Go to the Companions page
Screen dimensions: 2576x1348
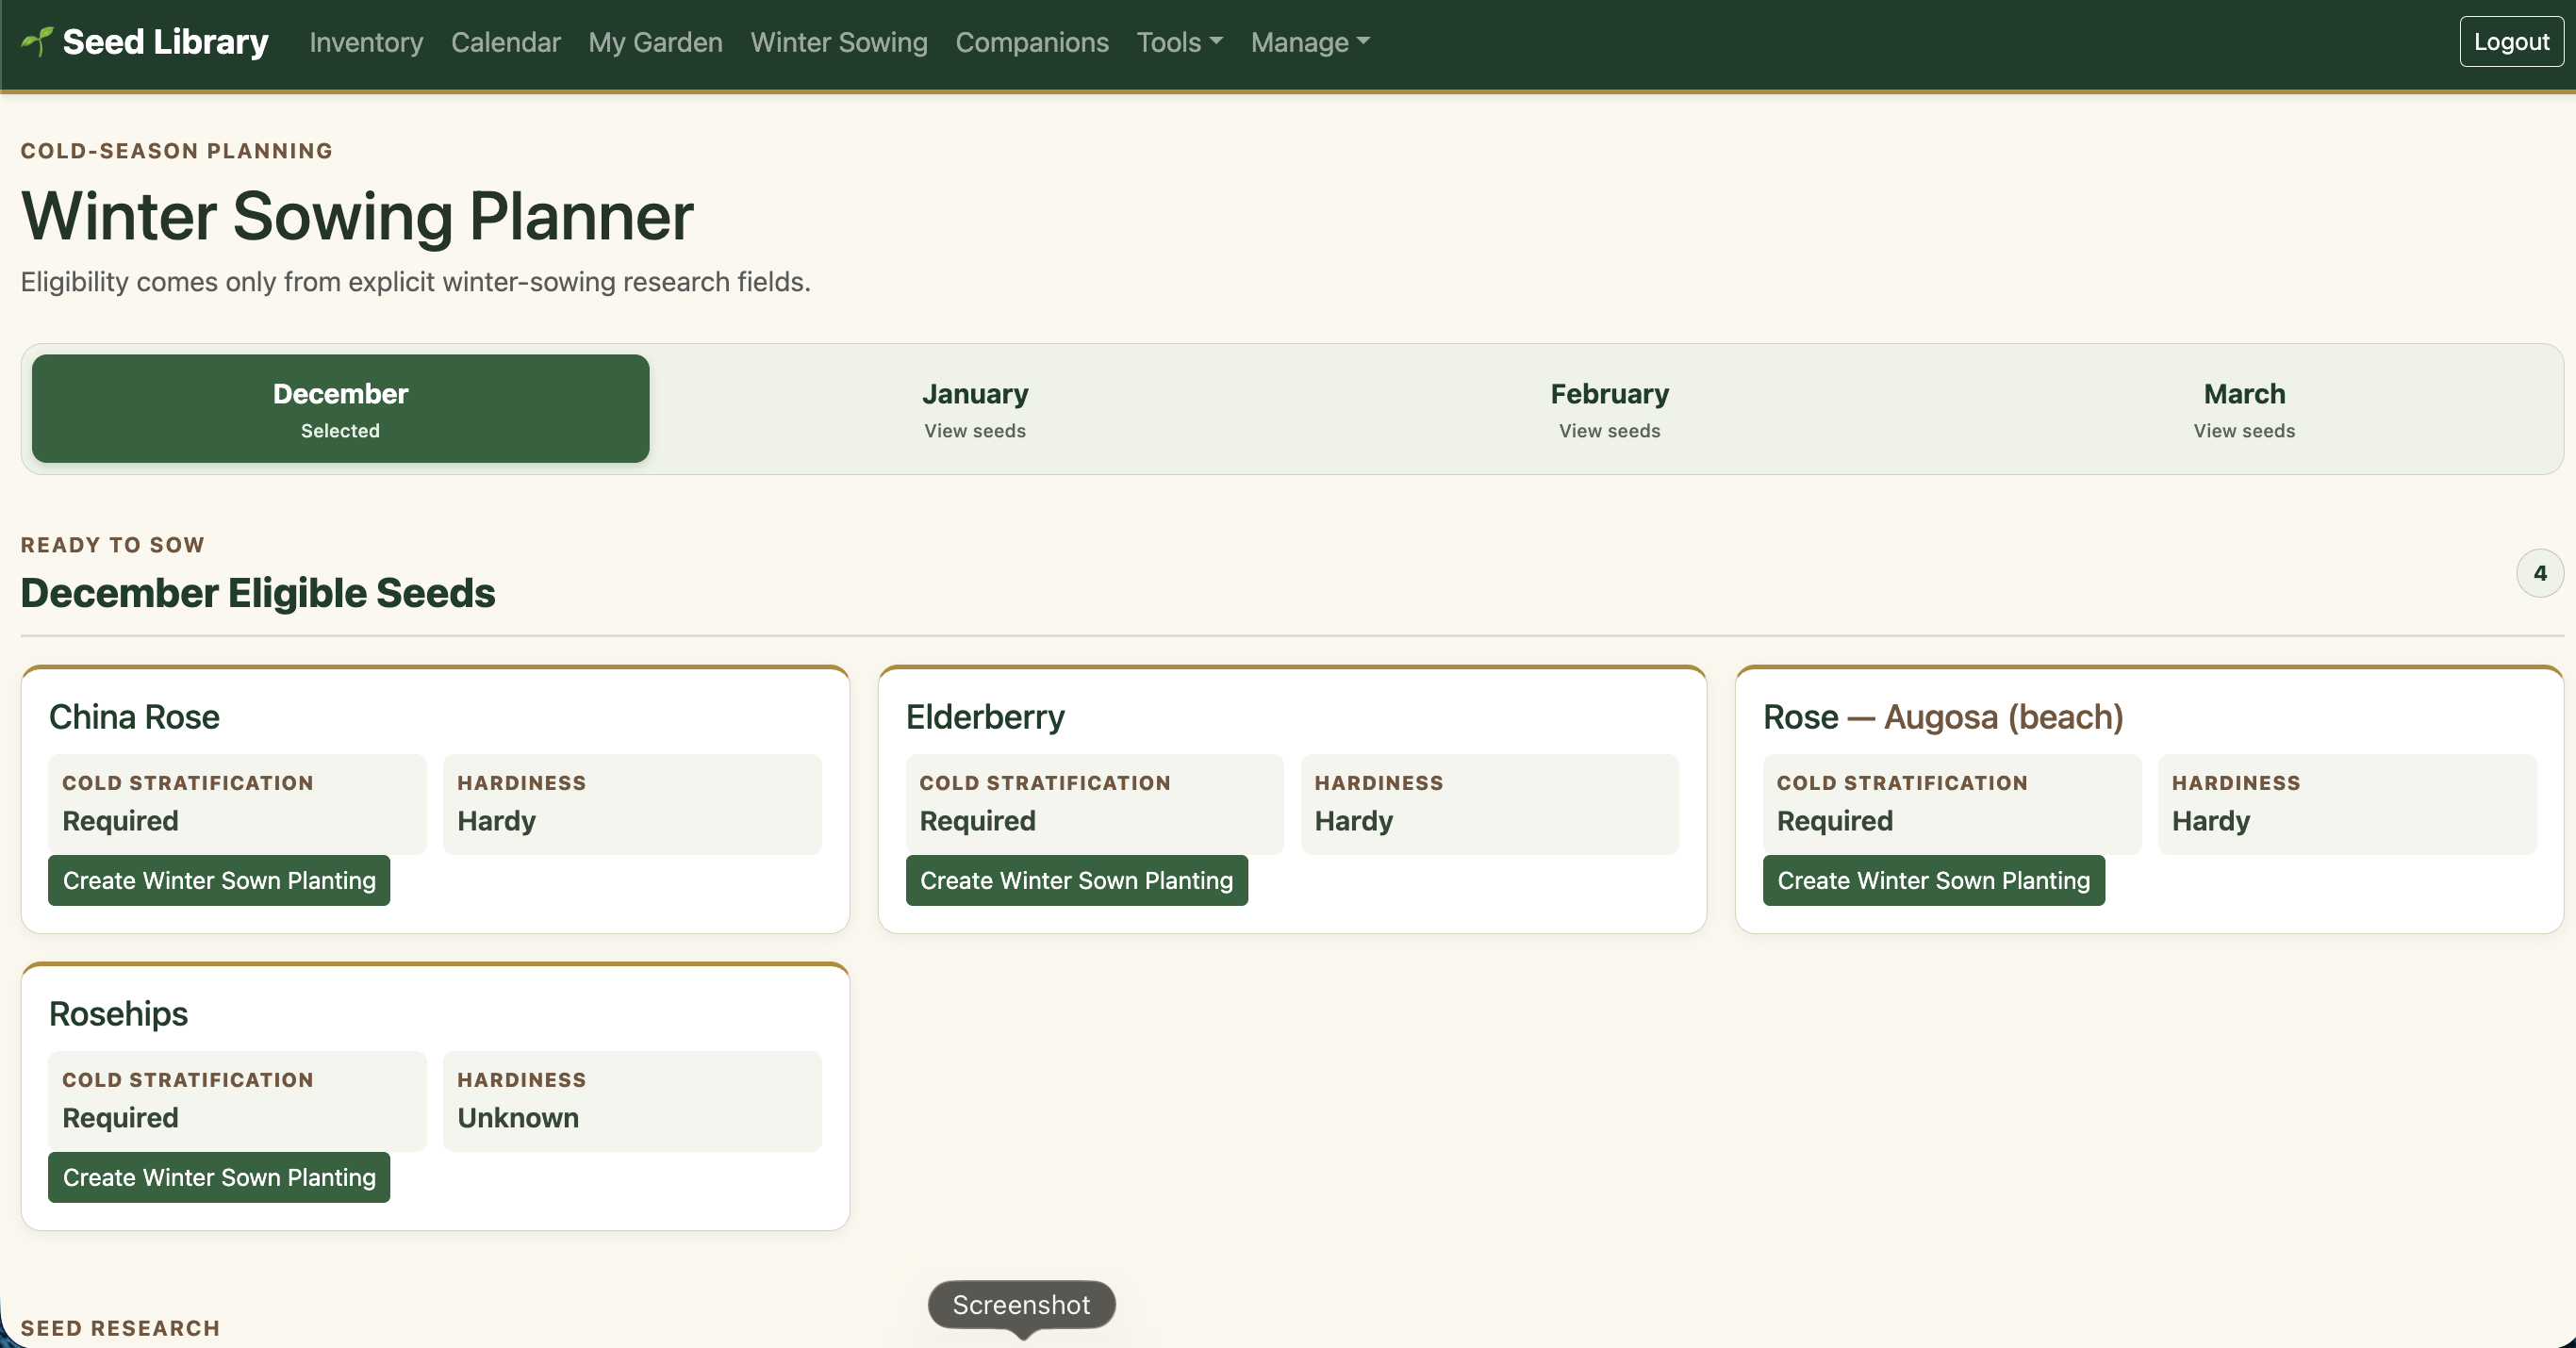(x=1032, y=42)
